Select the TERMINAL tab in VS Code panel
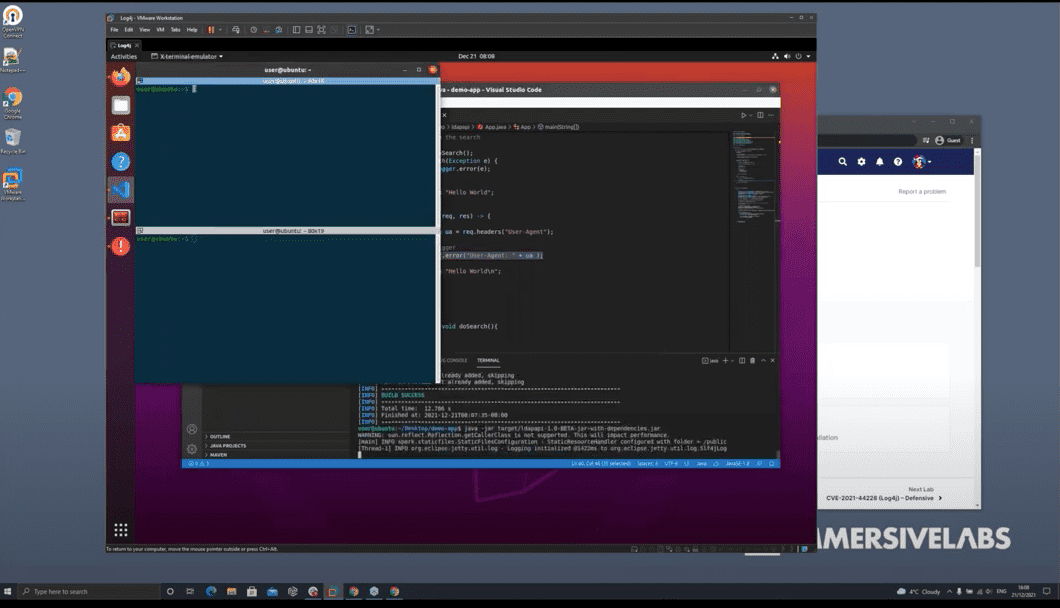This screenshot has width=1060, height=608. (488, 360)
